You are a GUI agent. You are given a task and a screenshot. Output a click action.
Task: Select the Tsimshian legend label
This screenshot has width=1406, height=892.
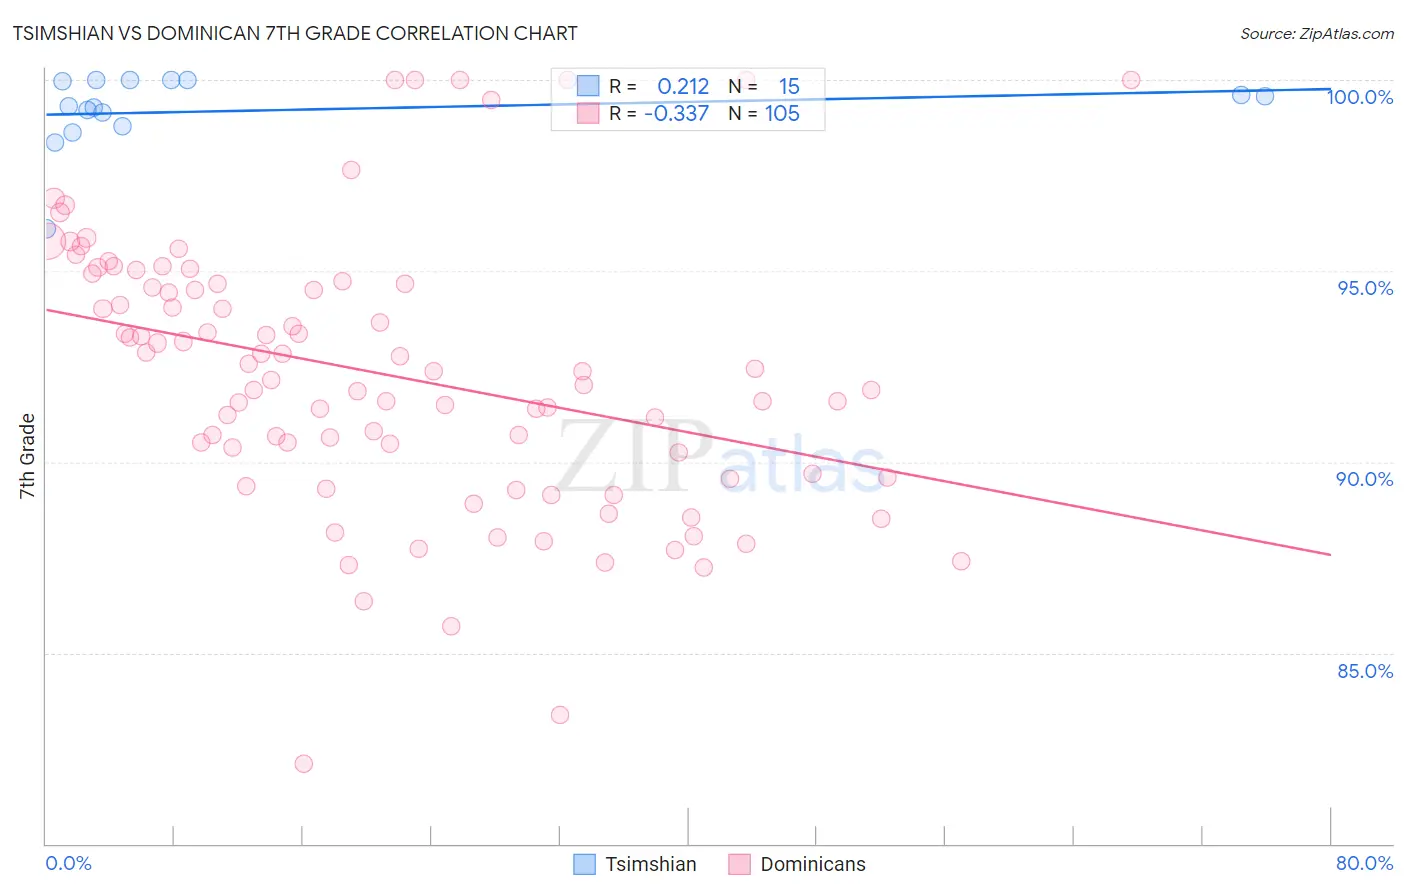point(651,864)
